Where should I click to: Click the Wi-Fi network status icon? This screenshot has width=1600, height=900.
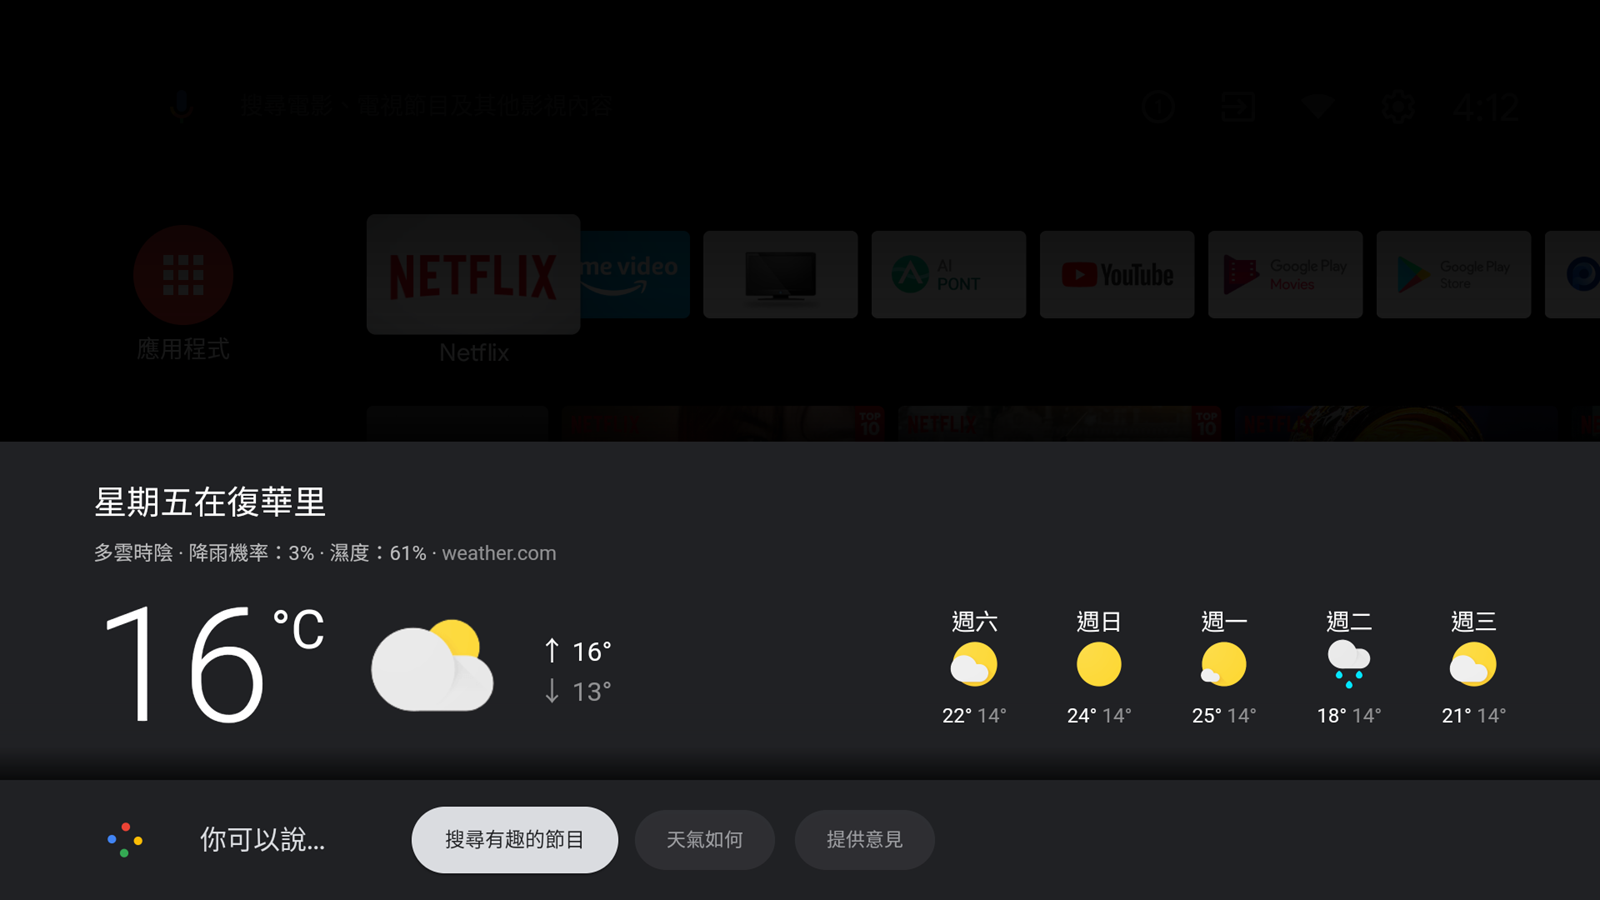point(1318,106)
